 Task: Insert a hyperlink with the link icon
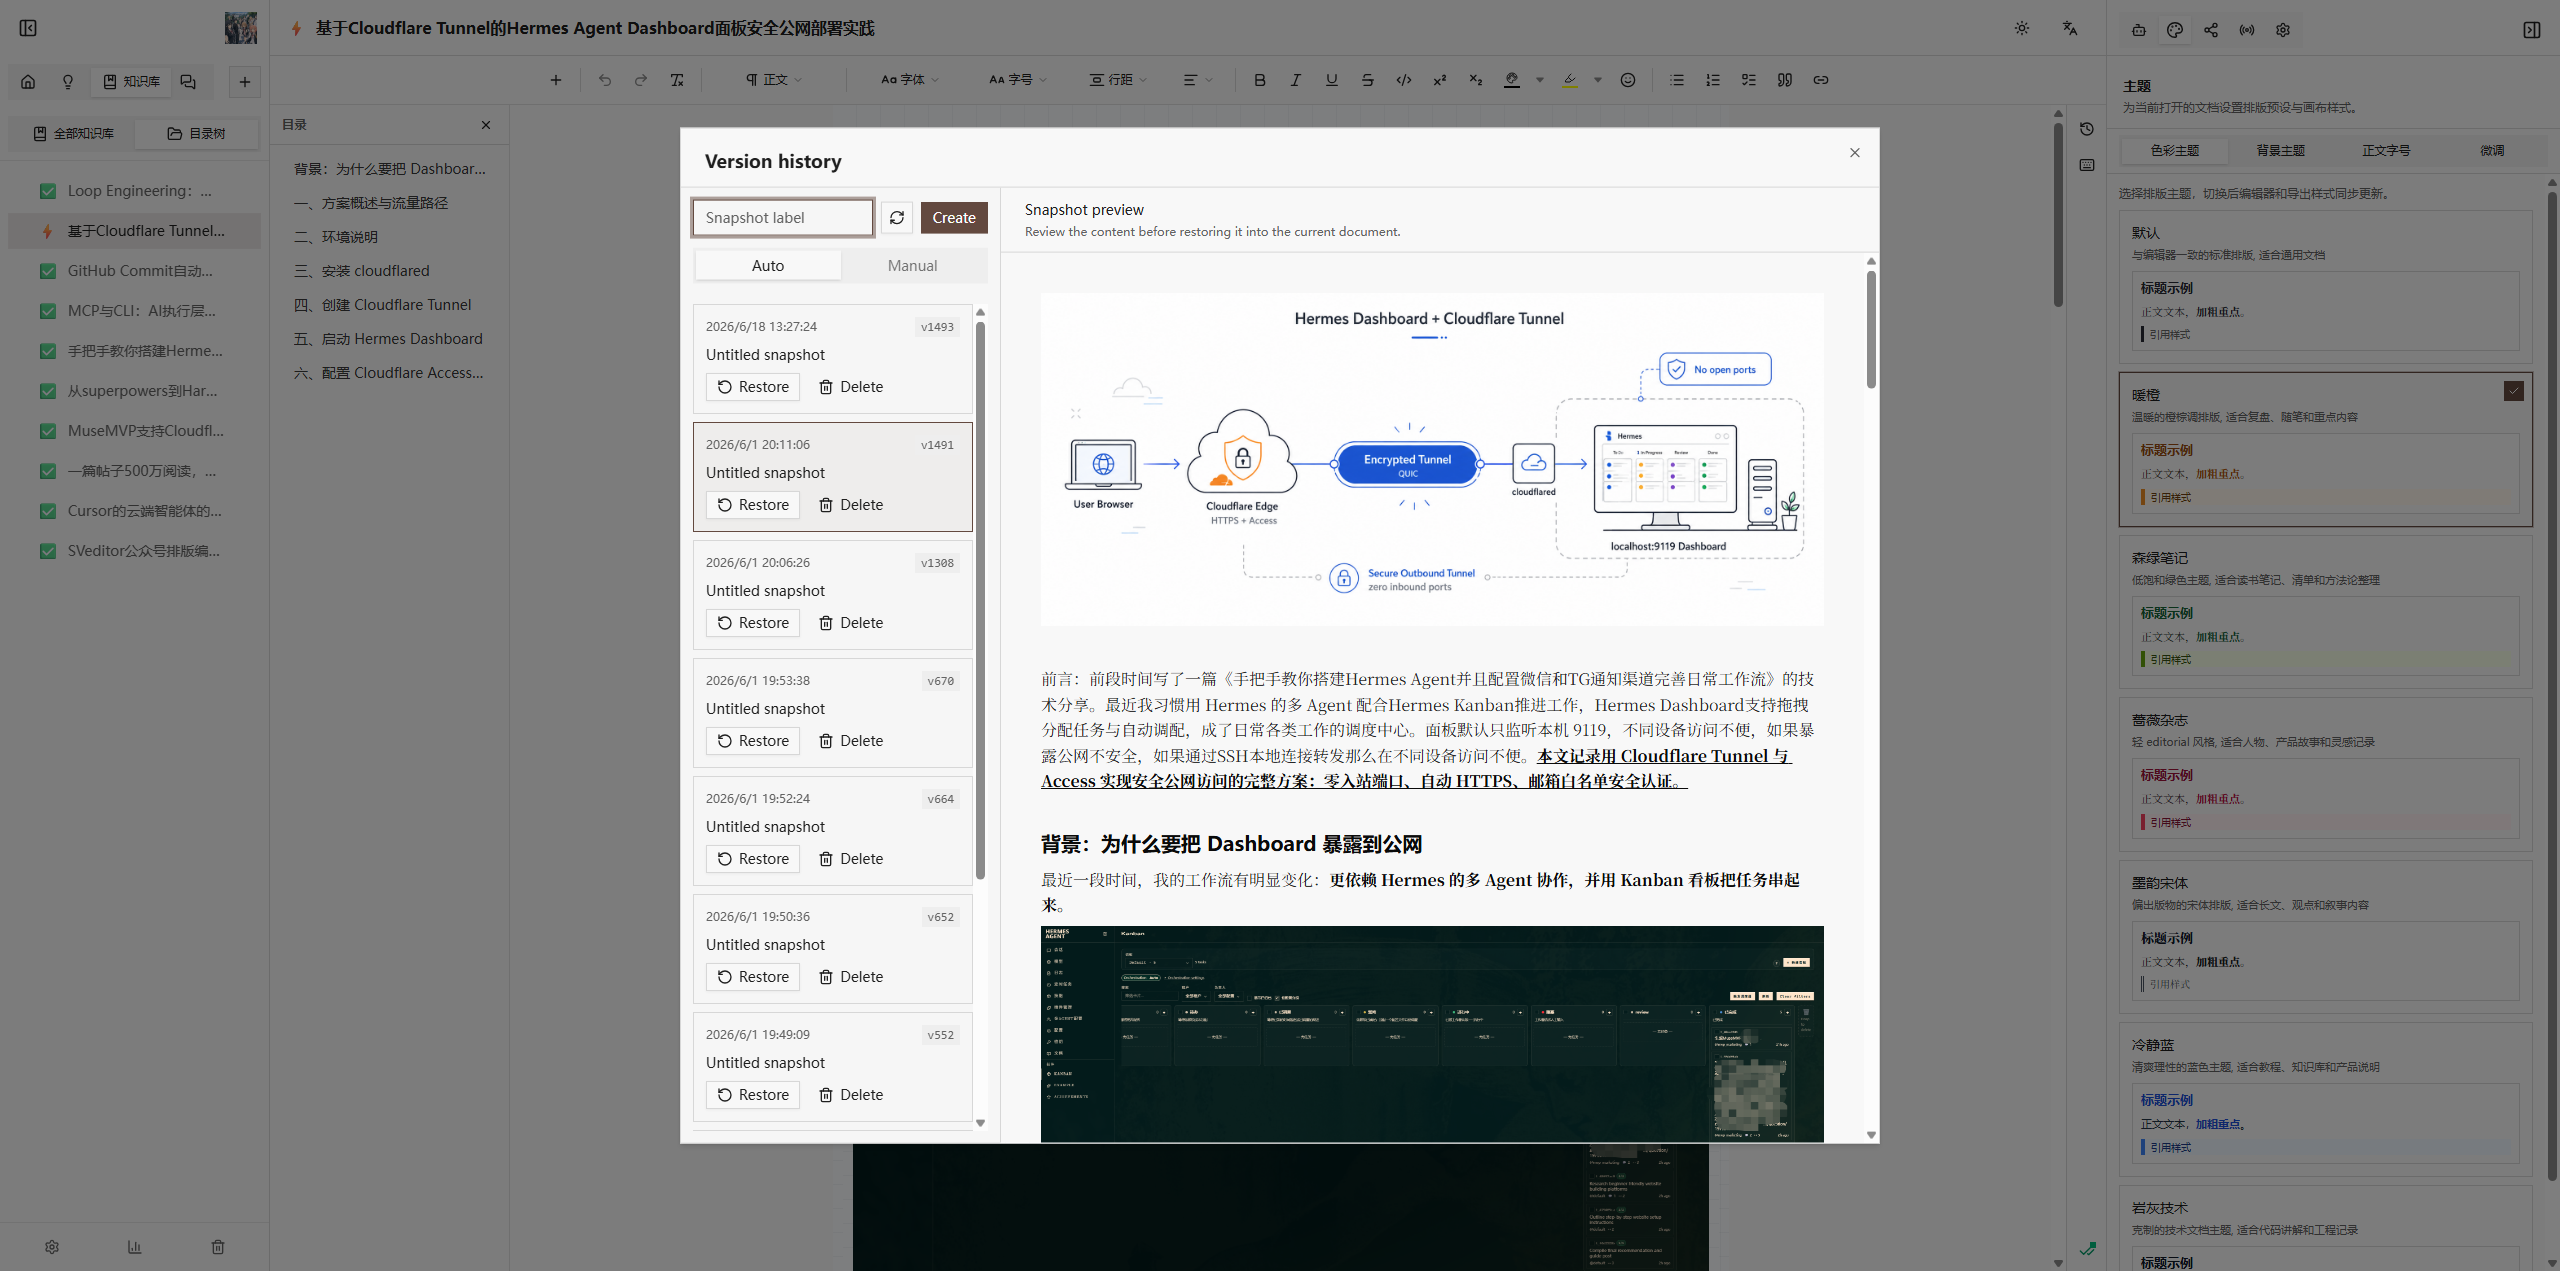pyautogui.click(x=1821, y=80)
